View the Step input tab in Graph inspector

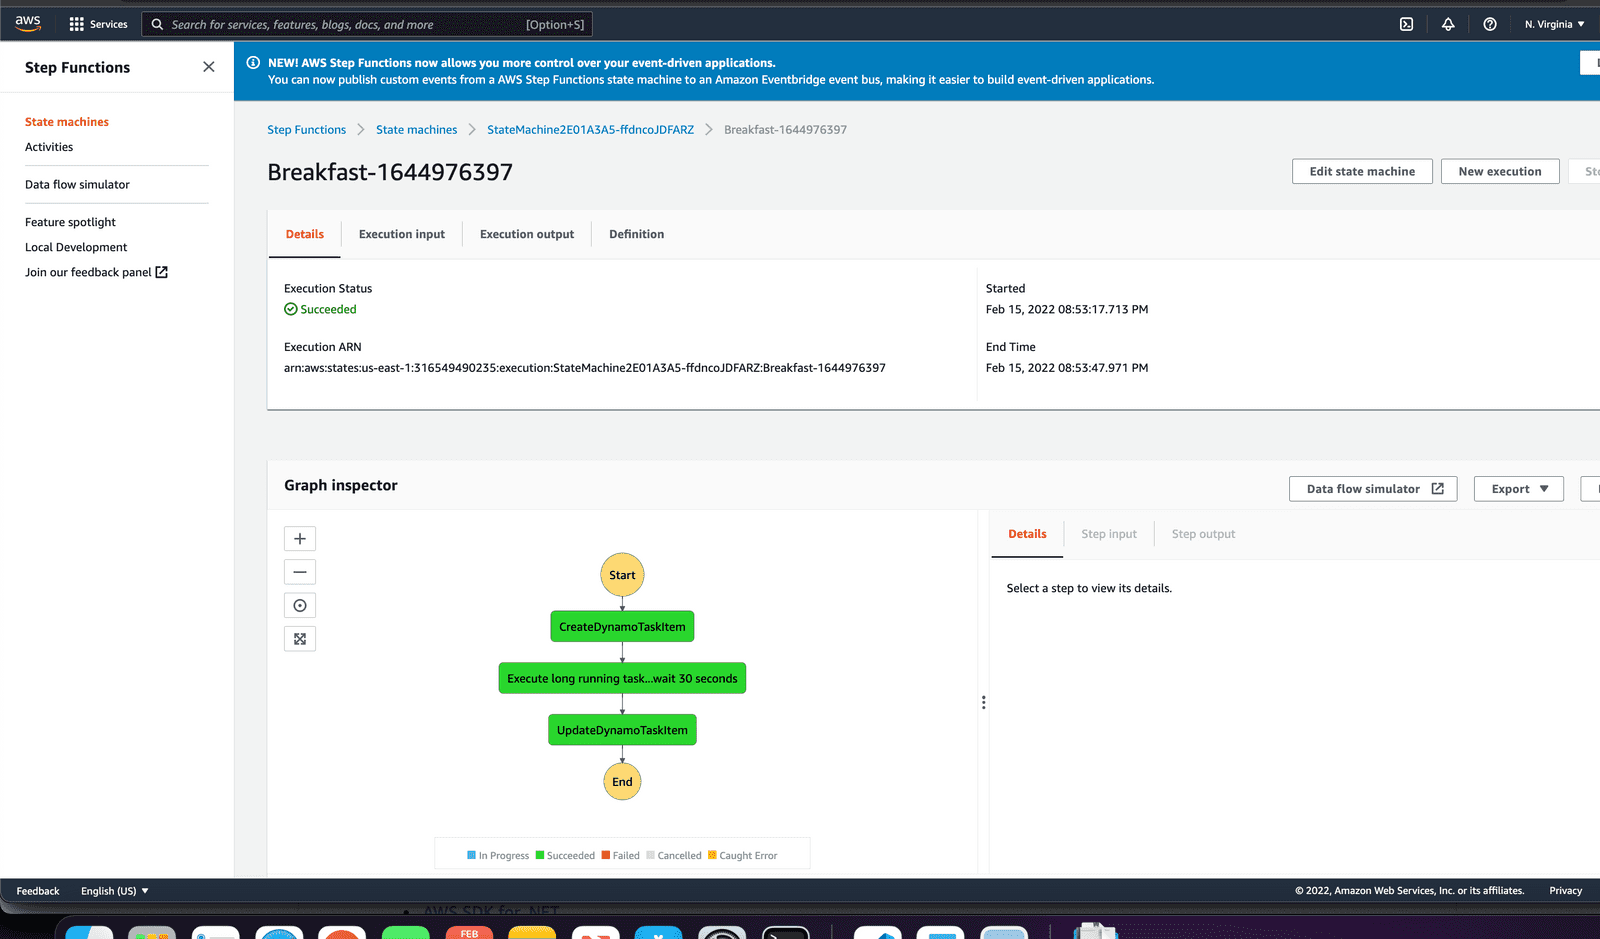[1108, 533]
